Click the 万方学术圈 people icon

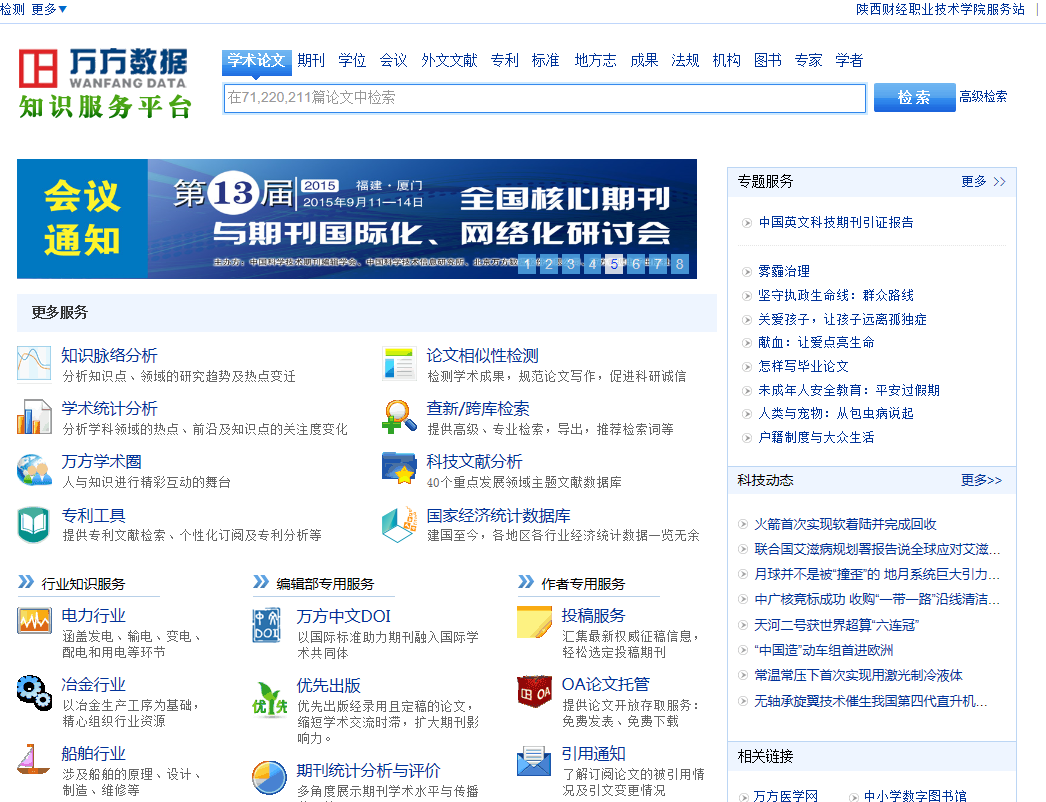[34, 470]
